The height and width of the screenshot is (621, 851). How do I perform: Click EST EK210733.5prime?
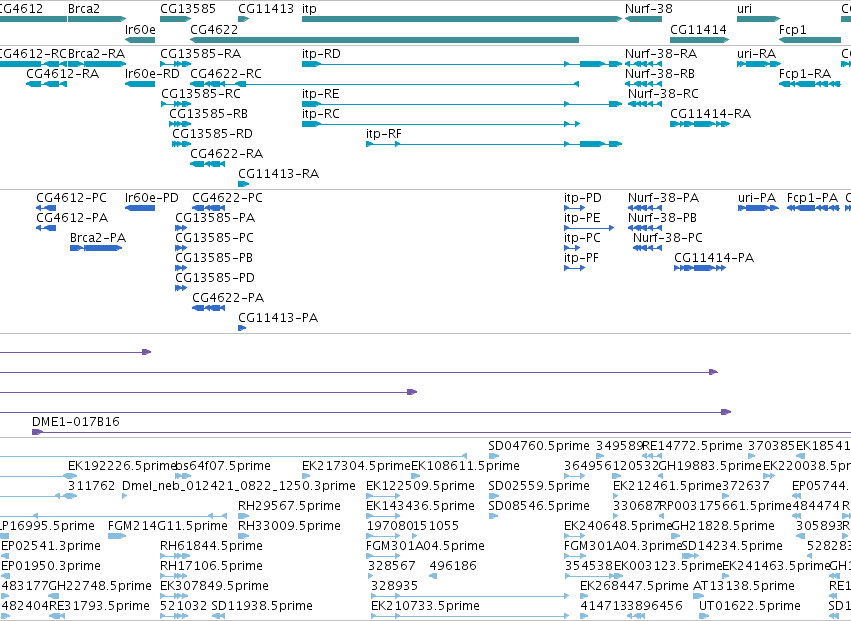[x=470, y=616]
